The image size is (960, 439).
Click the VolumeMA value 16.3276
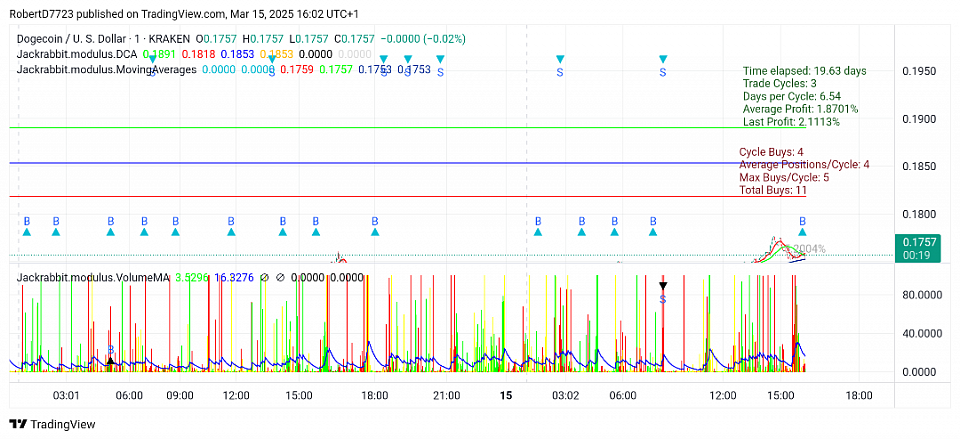click(x=234, y=277)
